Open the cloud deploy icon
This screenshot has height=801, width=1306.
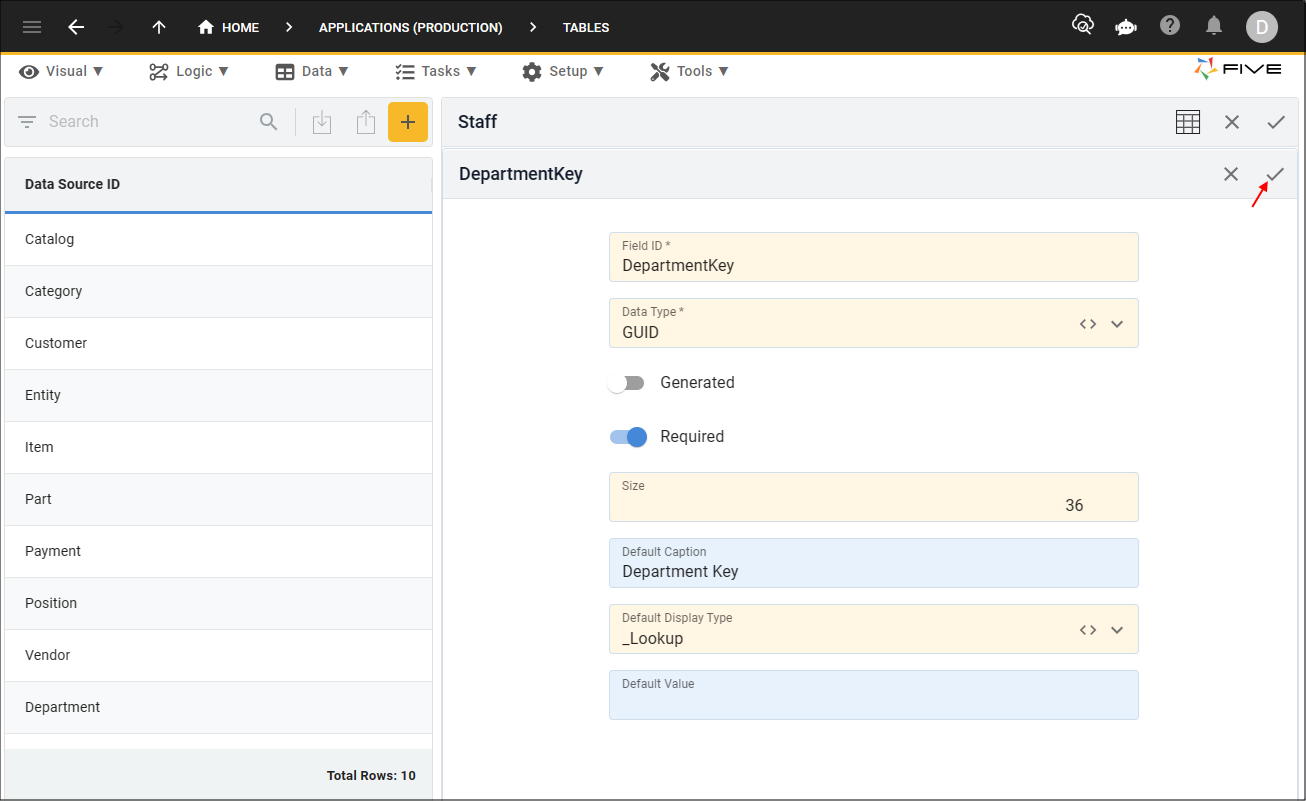point(1083,26)
